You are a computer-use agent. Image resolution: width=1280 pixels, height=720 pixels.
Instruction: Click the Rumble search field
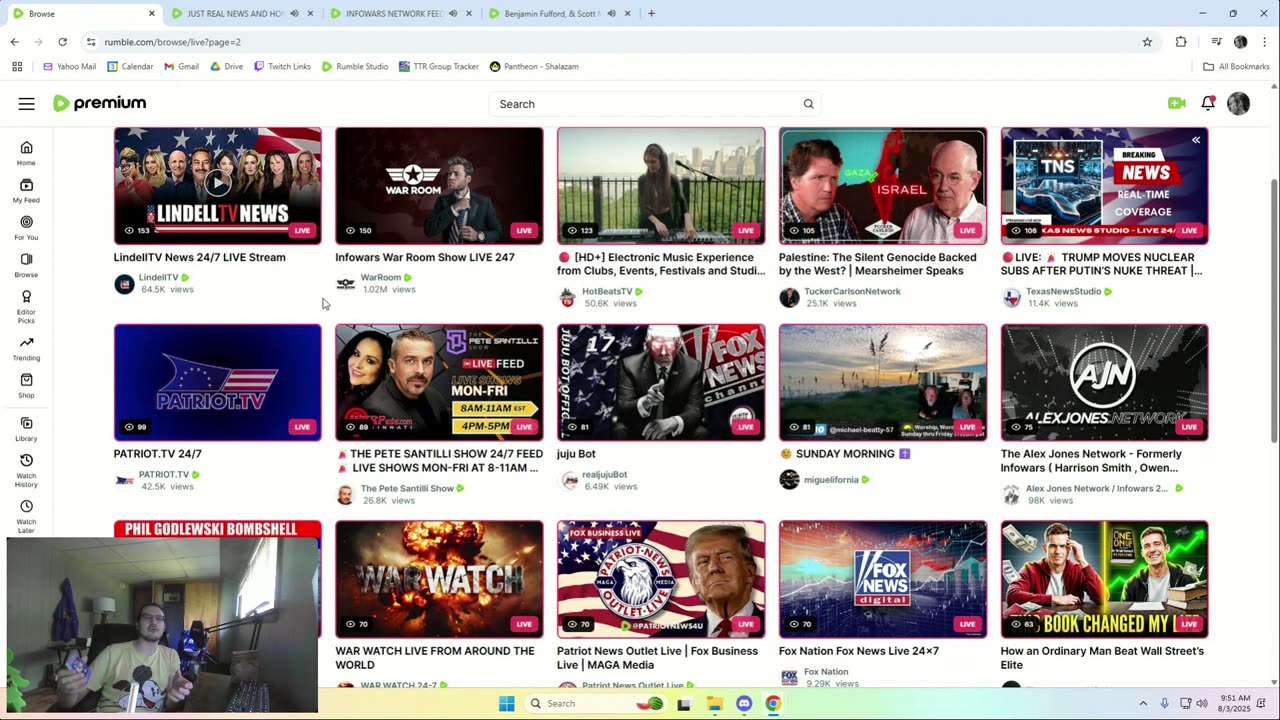655,104
